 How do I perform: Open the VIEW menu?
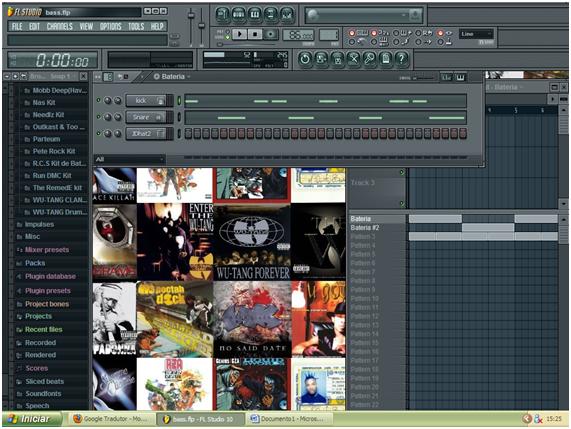pyautogui.click(x=86, y=27)
